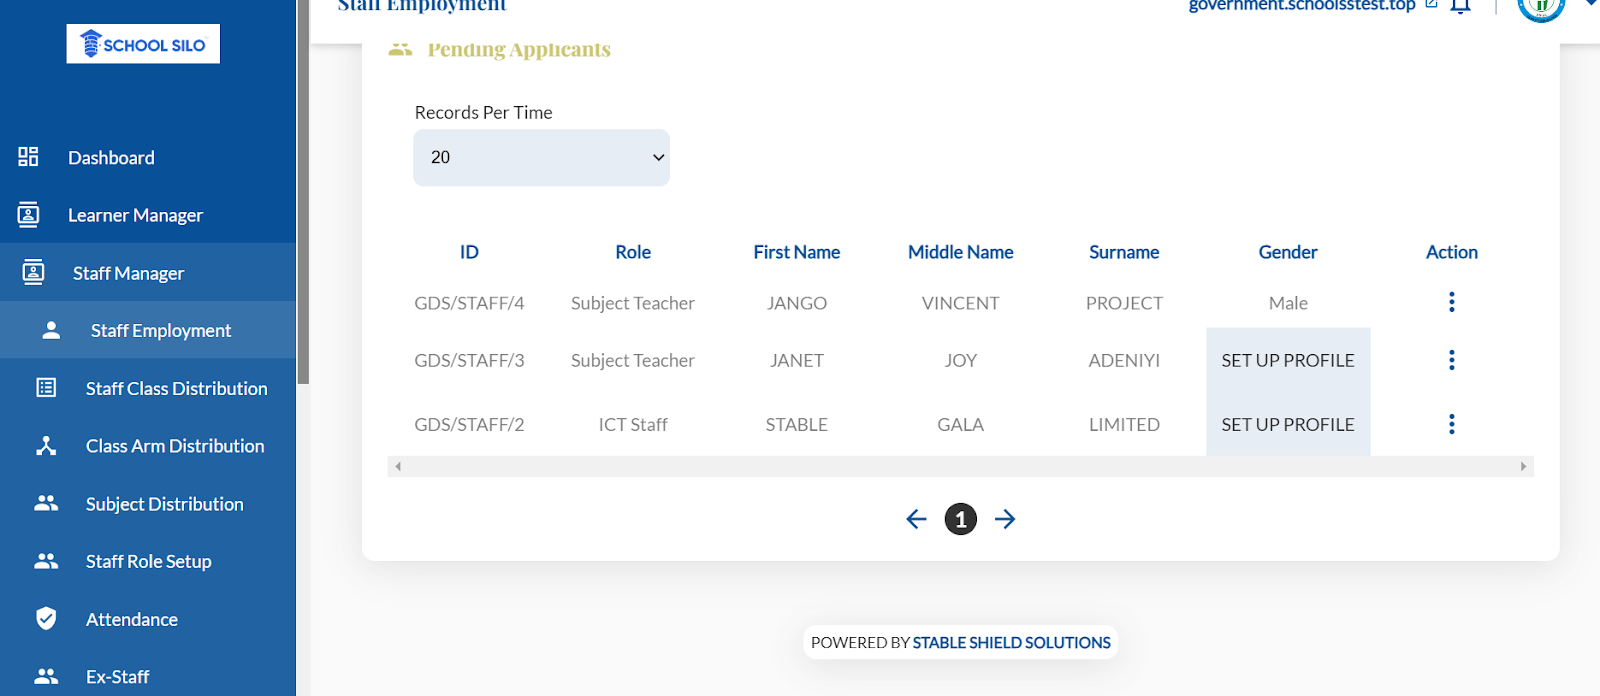Open three-dot menu for GDS/STAFF/2 row
This screenshot has width=1600, height=696.
tap(1451, 424)
